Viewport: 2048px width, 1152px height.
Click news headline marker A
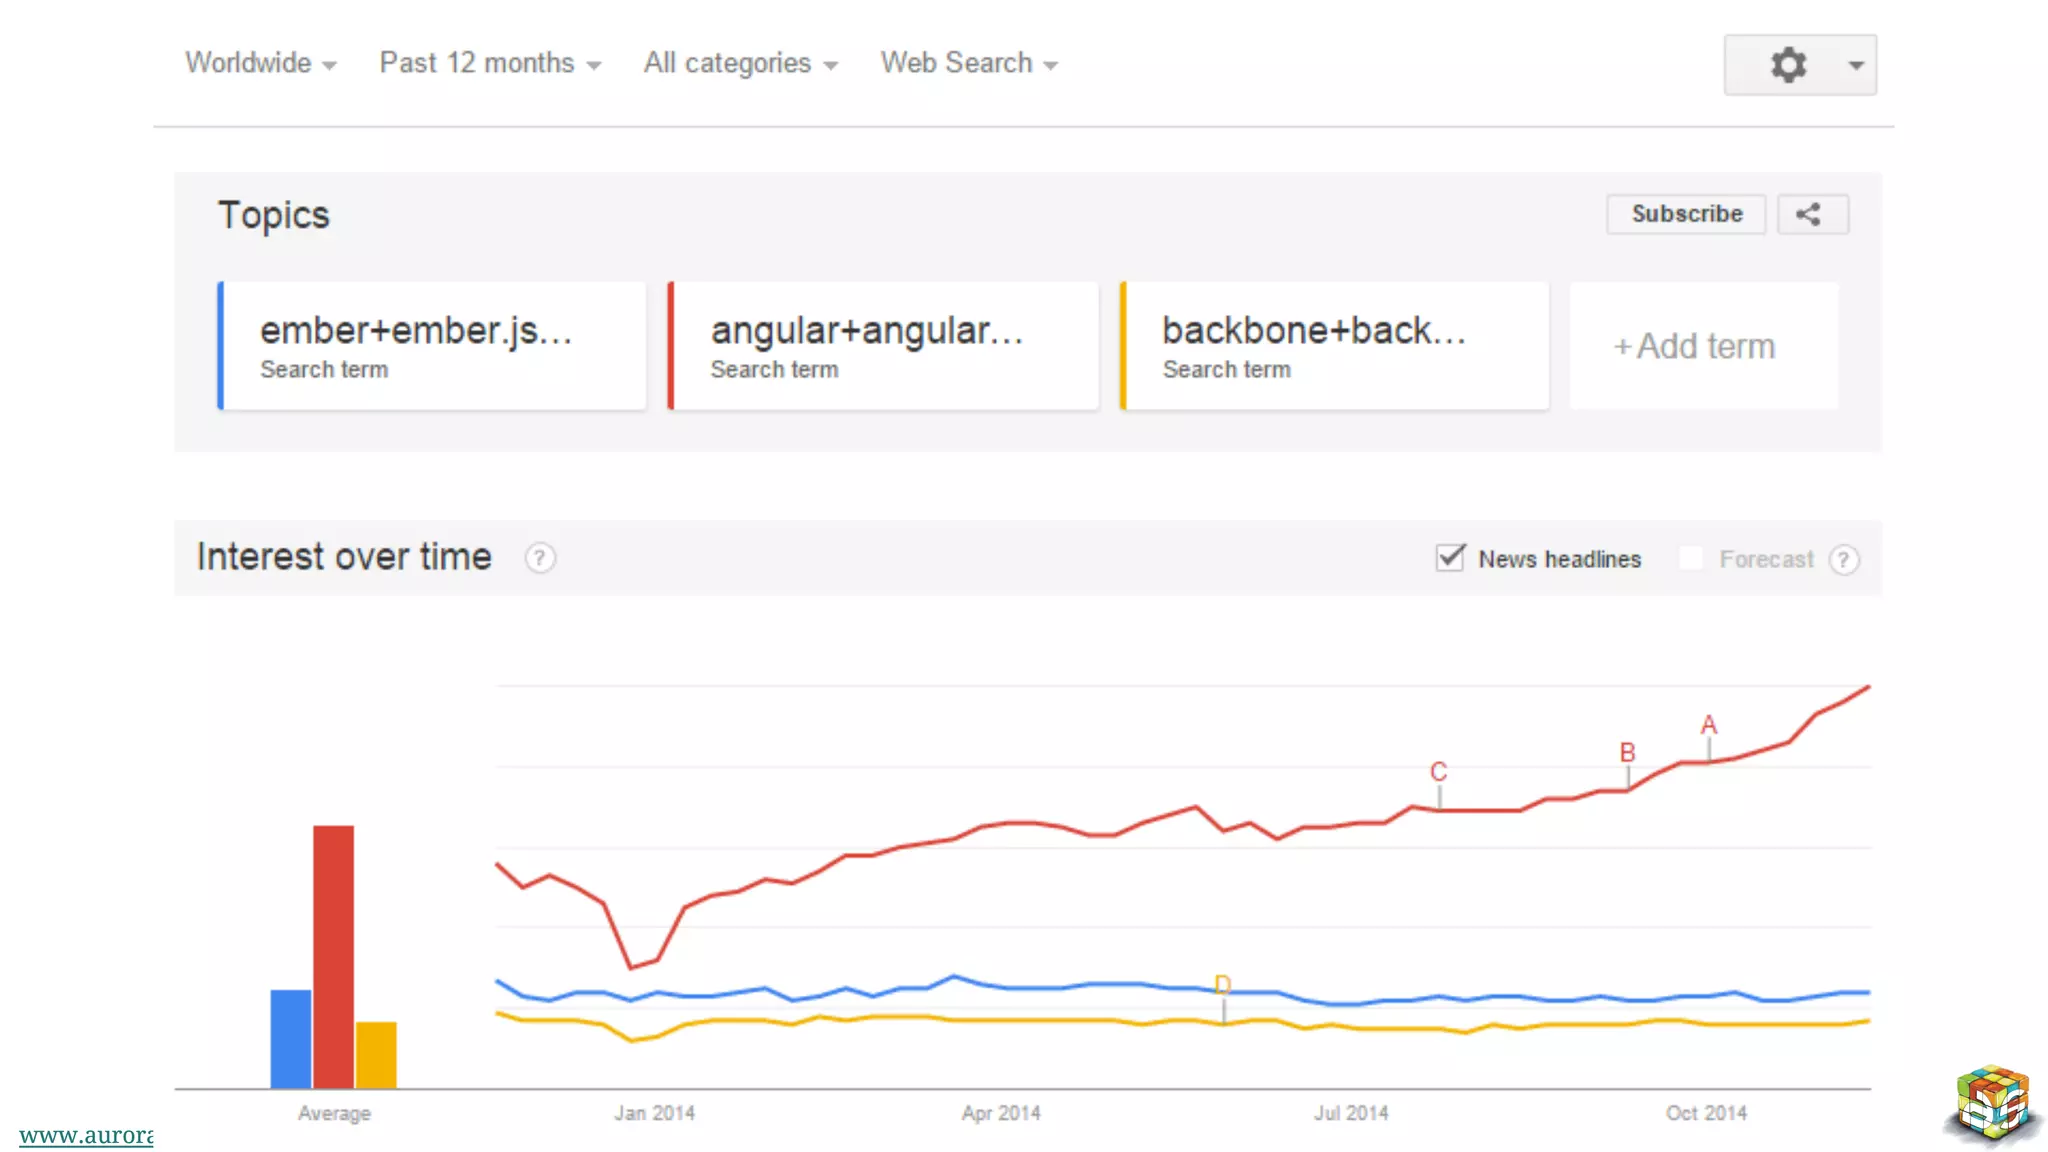pos(1708,725)
